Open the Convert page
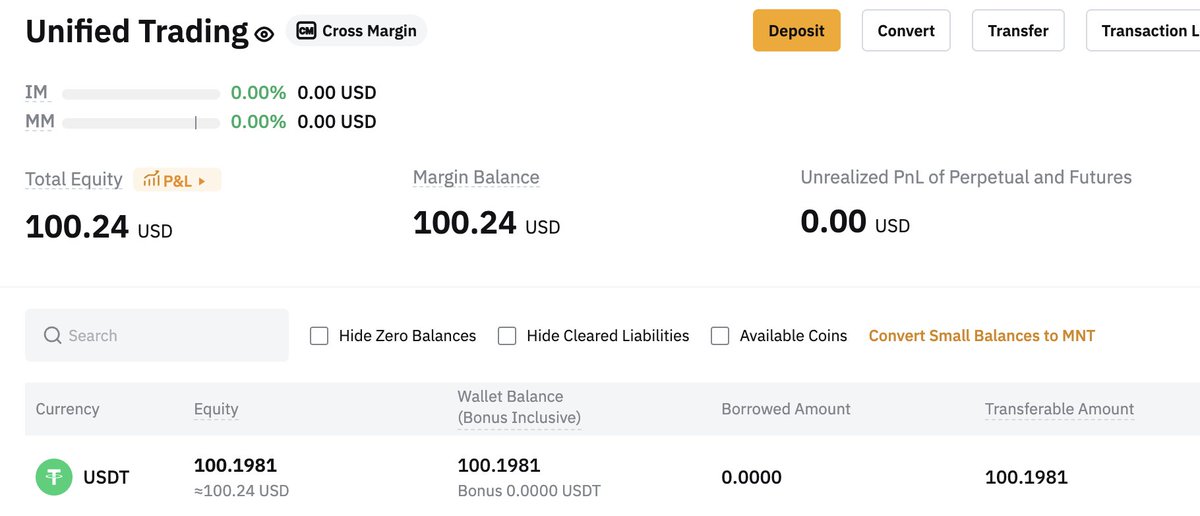The height and width of the screenshot is (516, 1200). tap(906, 31)
